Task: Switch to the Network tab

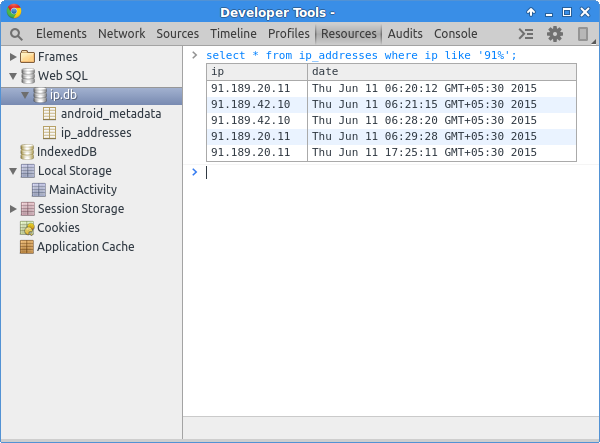Action: coord(122,34)
